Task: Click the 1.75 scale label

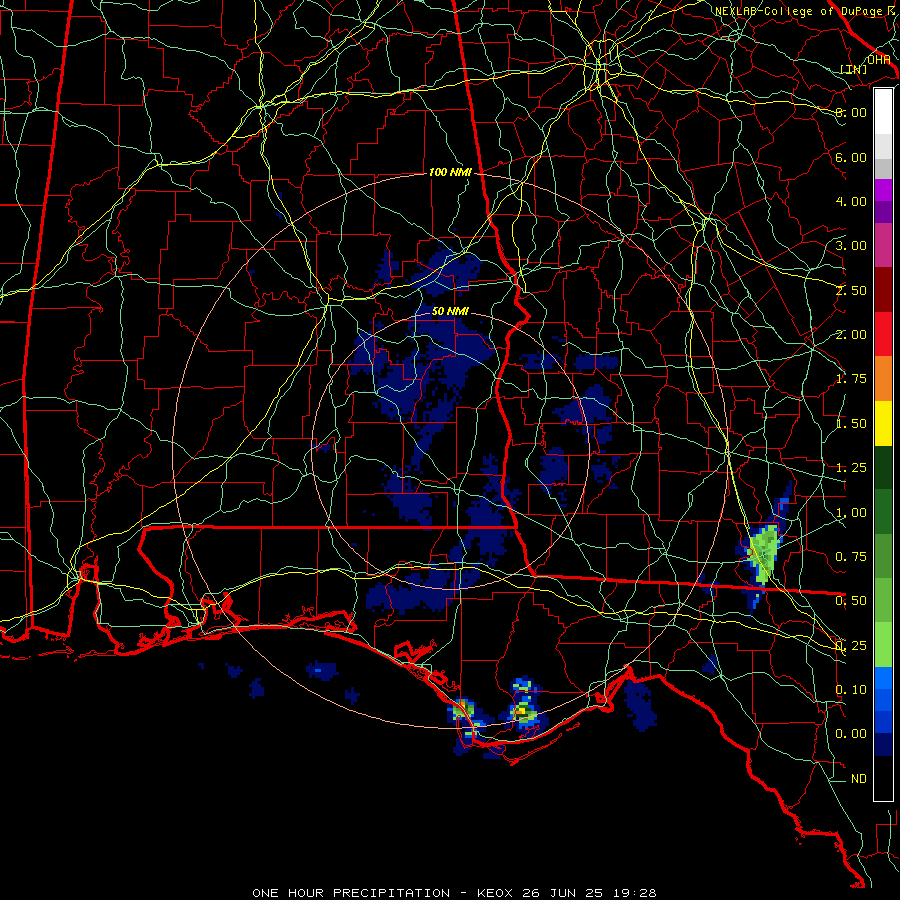Action: click(x=851, y=379)
